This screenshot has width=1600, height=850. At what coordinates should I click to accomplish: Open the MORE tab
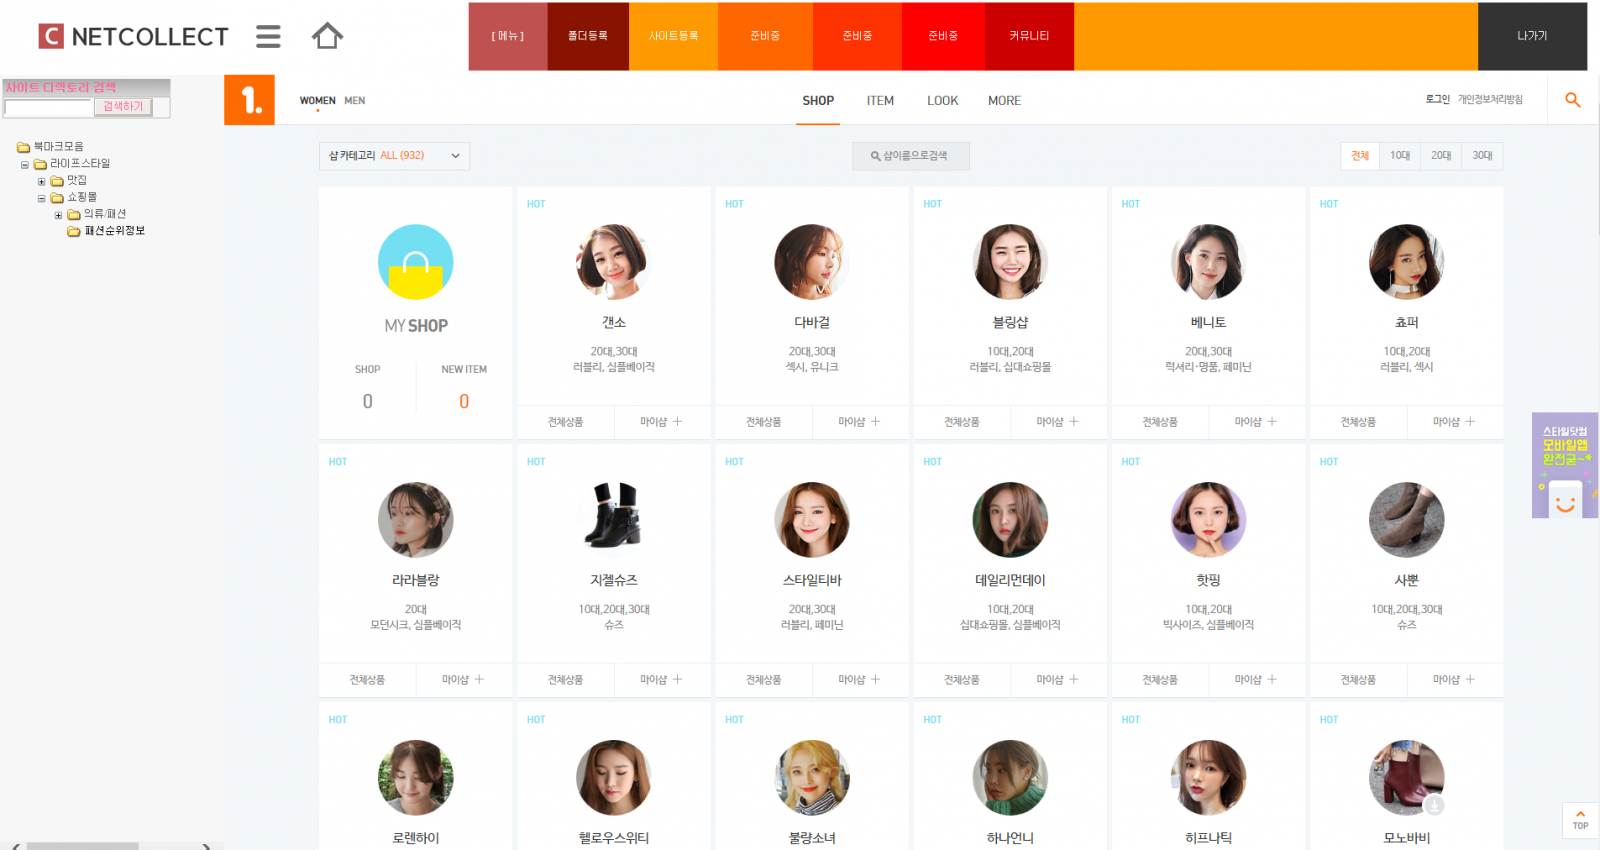pyautogui.click(x=1004, y=101)
